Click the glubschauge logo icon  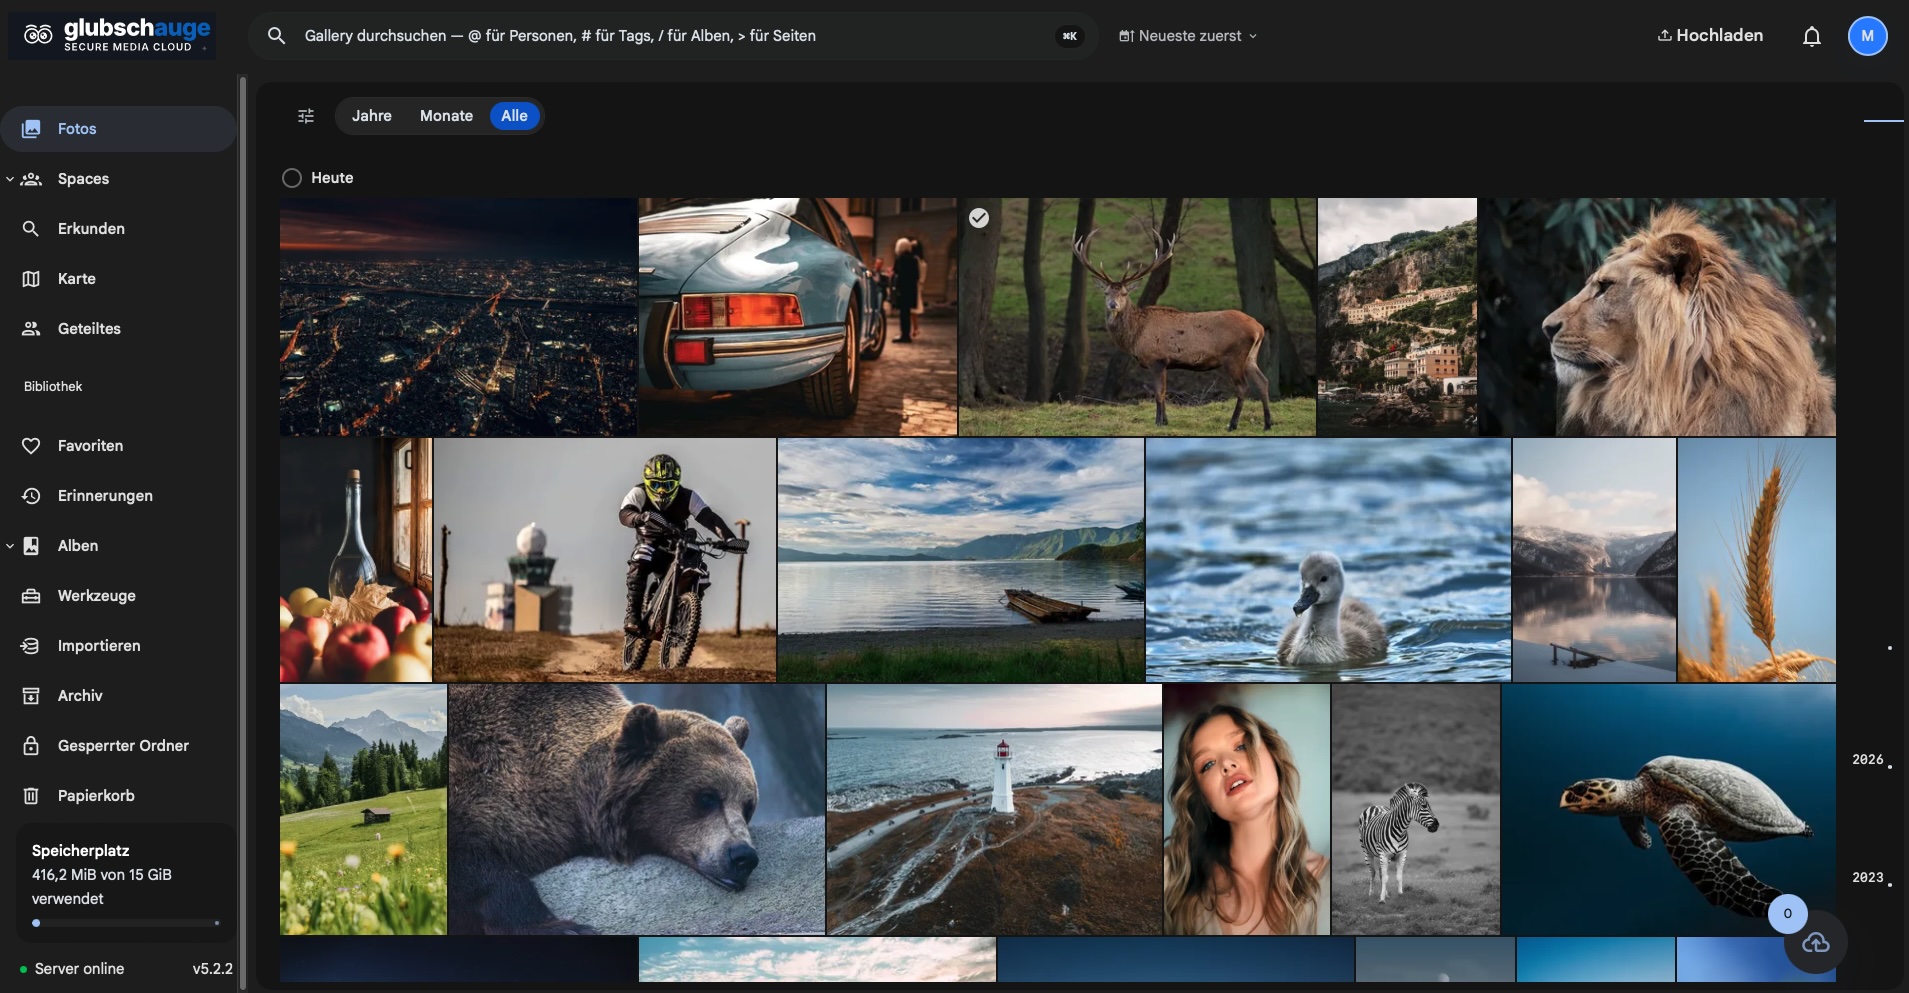click(x=38, y=36)
